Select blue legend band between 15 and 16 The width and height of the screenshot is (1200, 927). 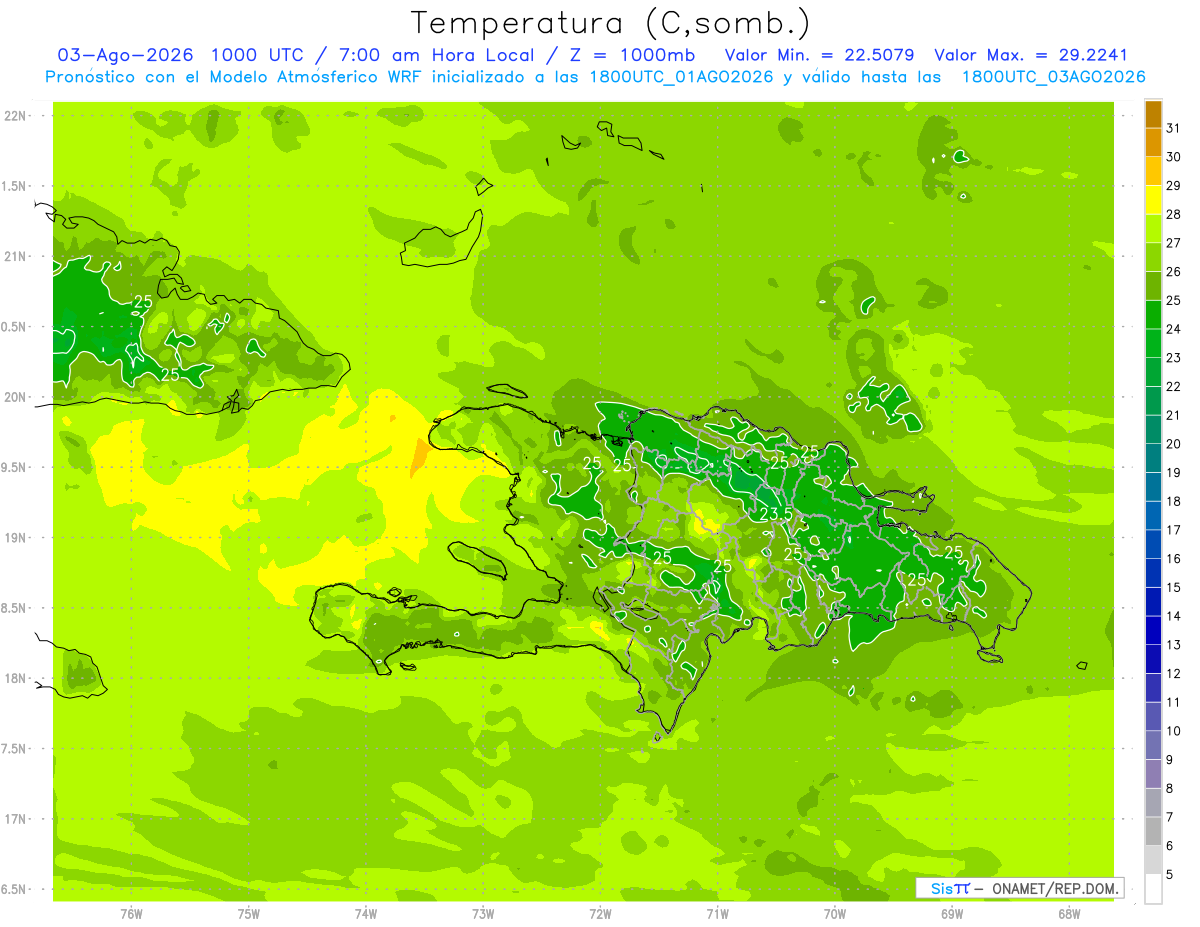coord(1153,573)
